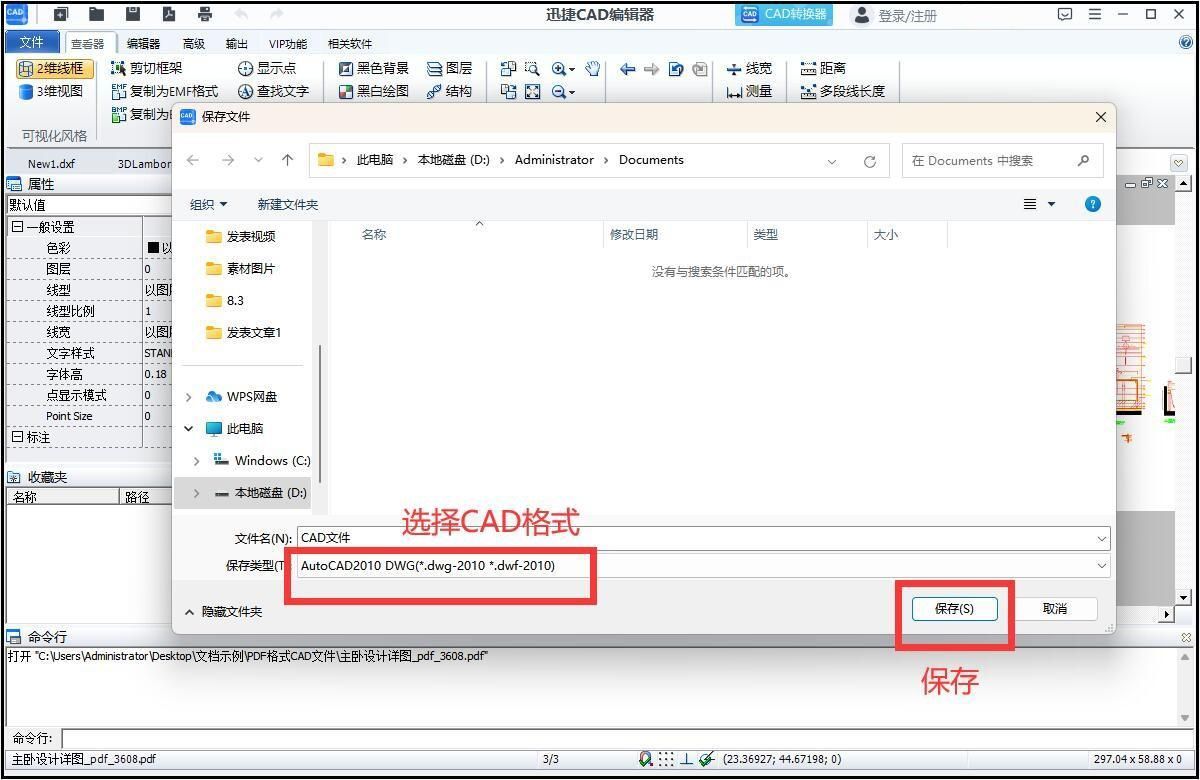Click the 保存(S) button
This screenshot has height=780, width=1200.
954,608
